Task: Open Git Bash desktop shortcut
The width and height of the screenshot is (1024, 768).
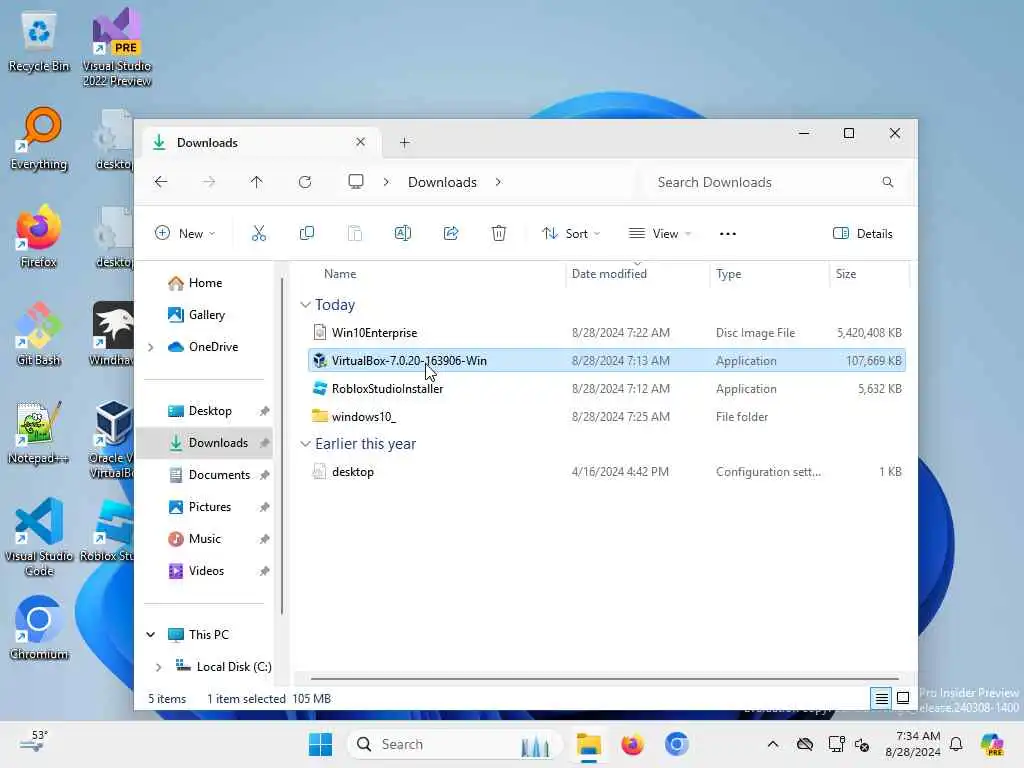Action: (39, 334)
